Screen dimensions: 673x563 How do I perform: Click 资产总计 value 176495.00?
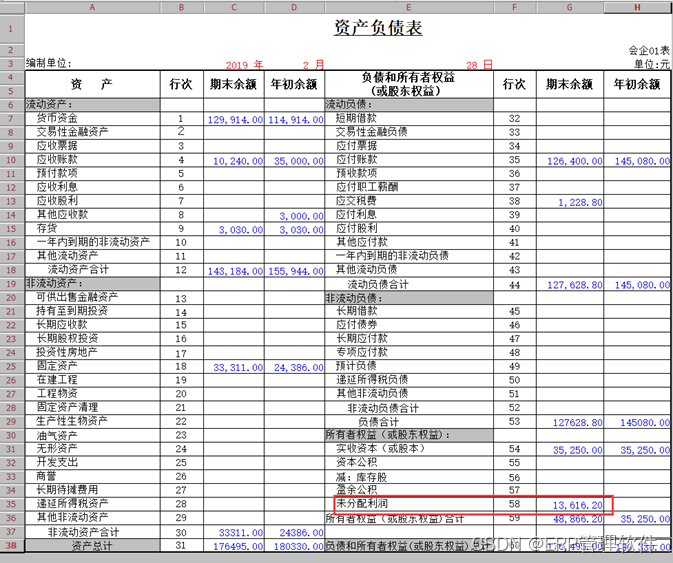pos(238,546)
